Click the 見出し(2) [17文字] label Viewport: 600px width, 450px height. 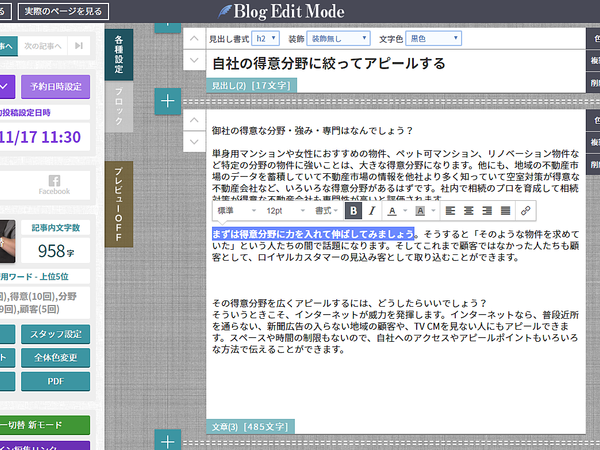click(251, 86)
